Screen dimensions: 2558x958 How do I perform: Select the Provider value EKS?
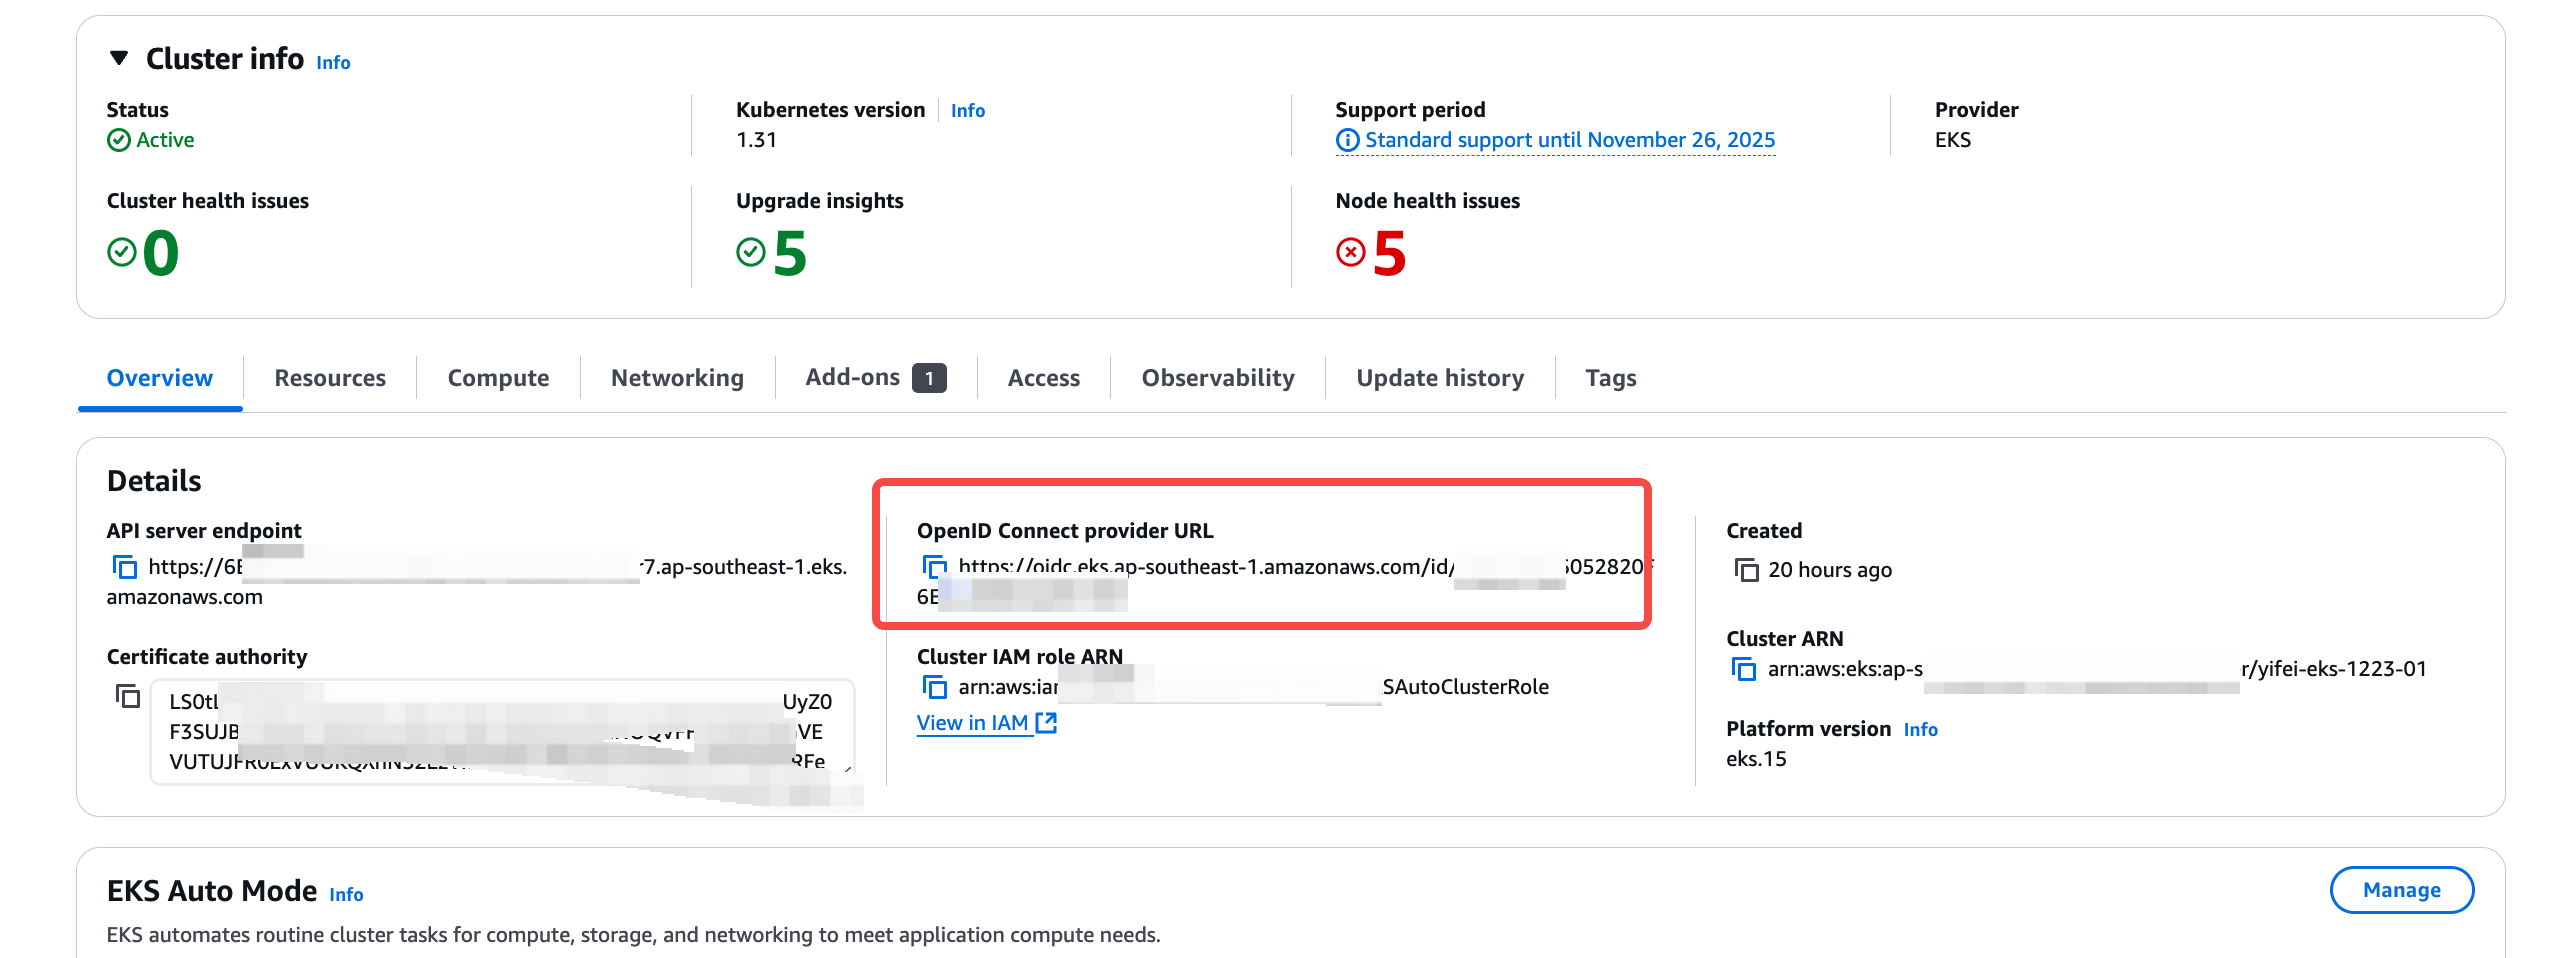pos(1952,140)
